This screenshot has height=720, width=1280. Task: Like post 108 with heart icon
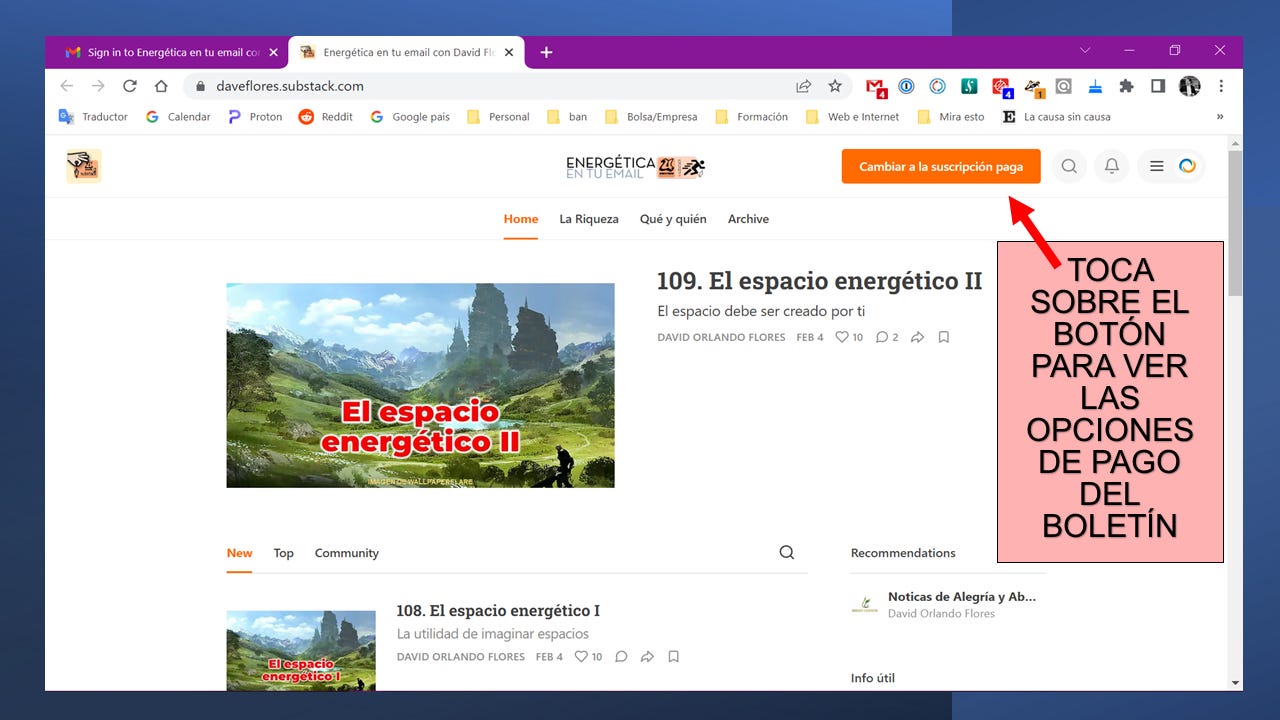(x=588, y=657)
